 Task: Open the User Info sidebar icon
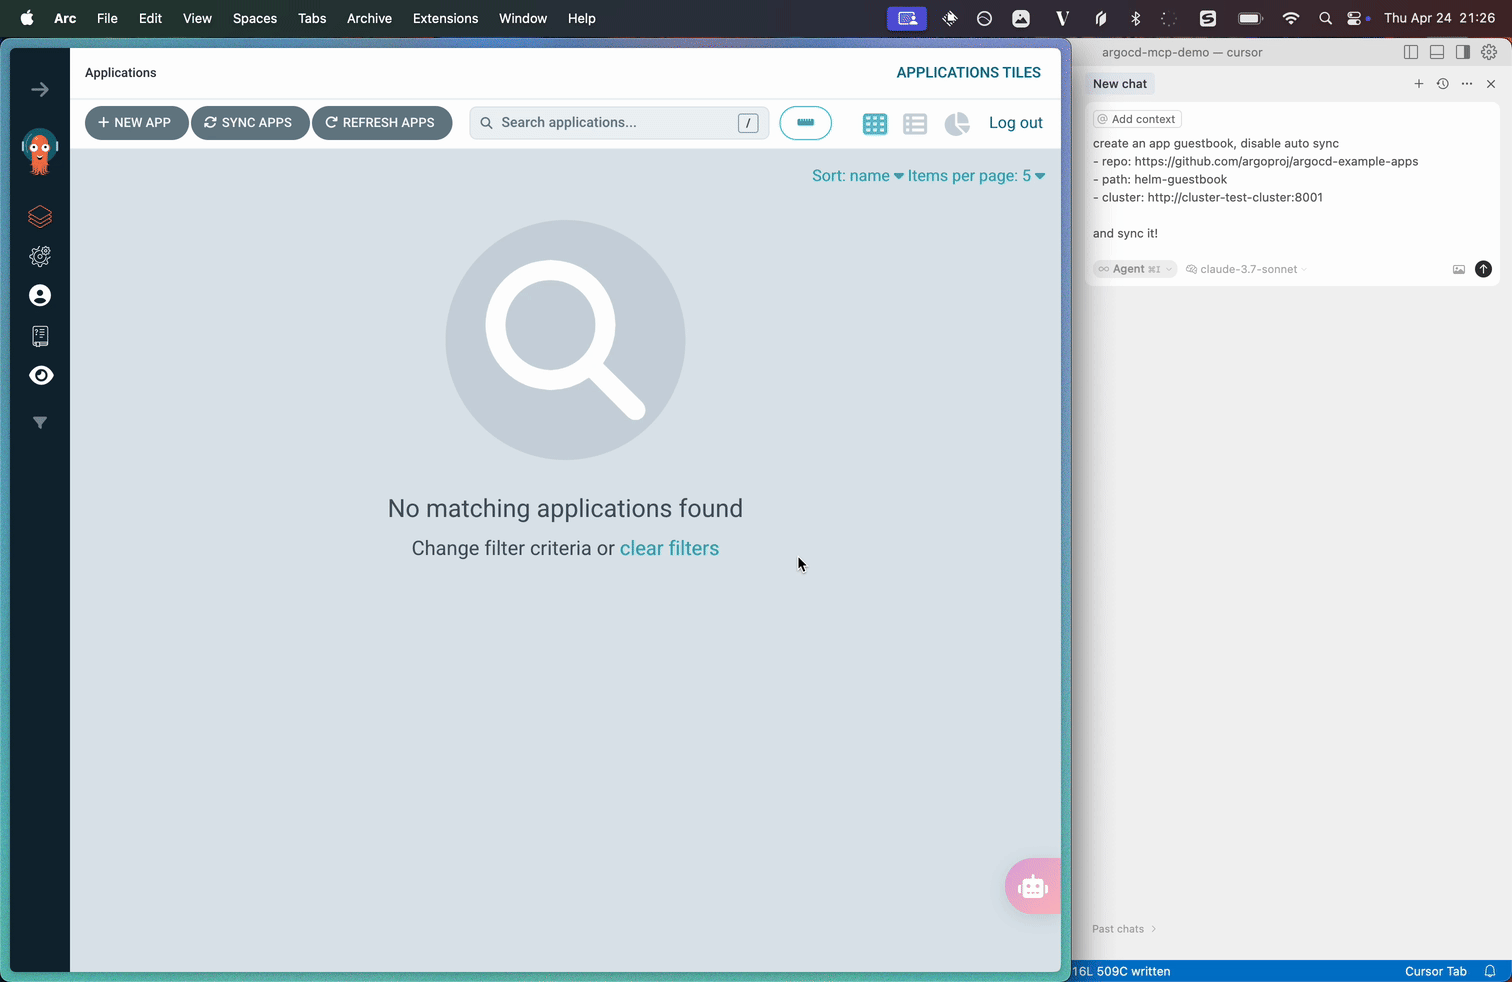pyautogui.click(x=40, y=296)
